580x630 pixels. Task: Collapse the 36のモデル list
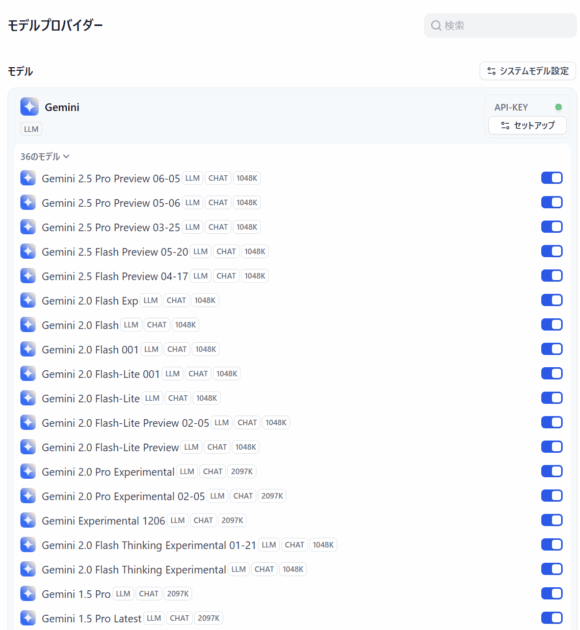(x=45, y=156)
